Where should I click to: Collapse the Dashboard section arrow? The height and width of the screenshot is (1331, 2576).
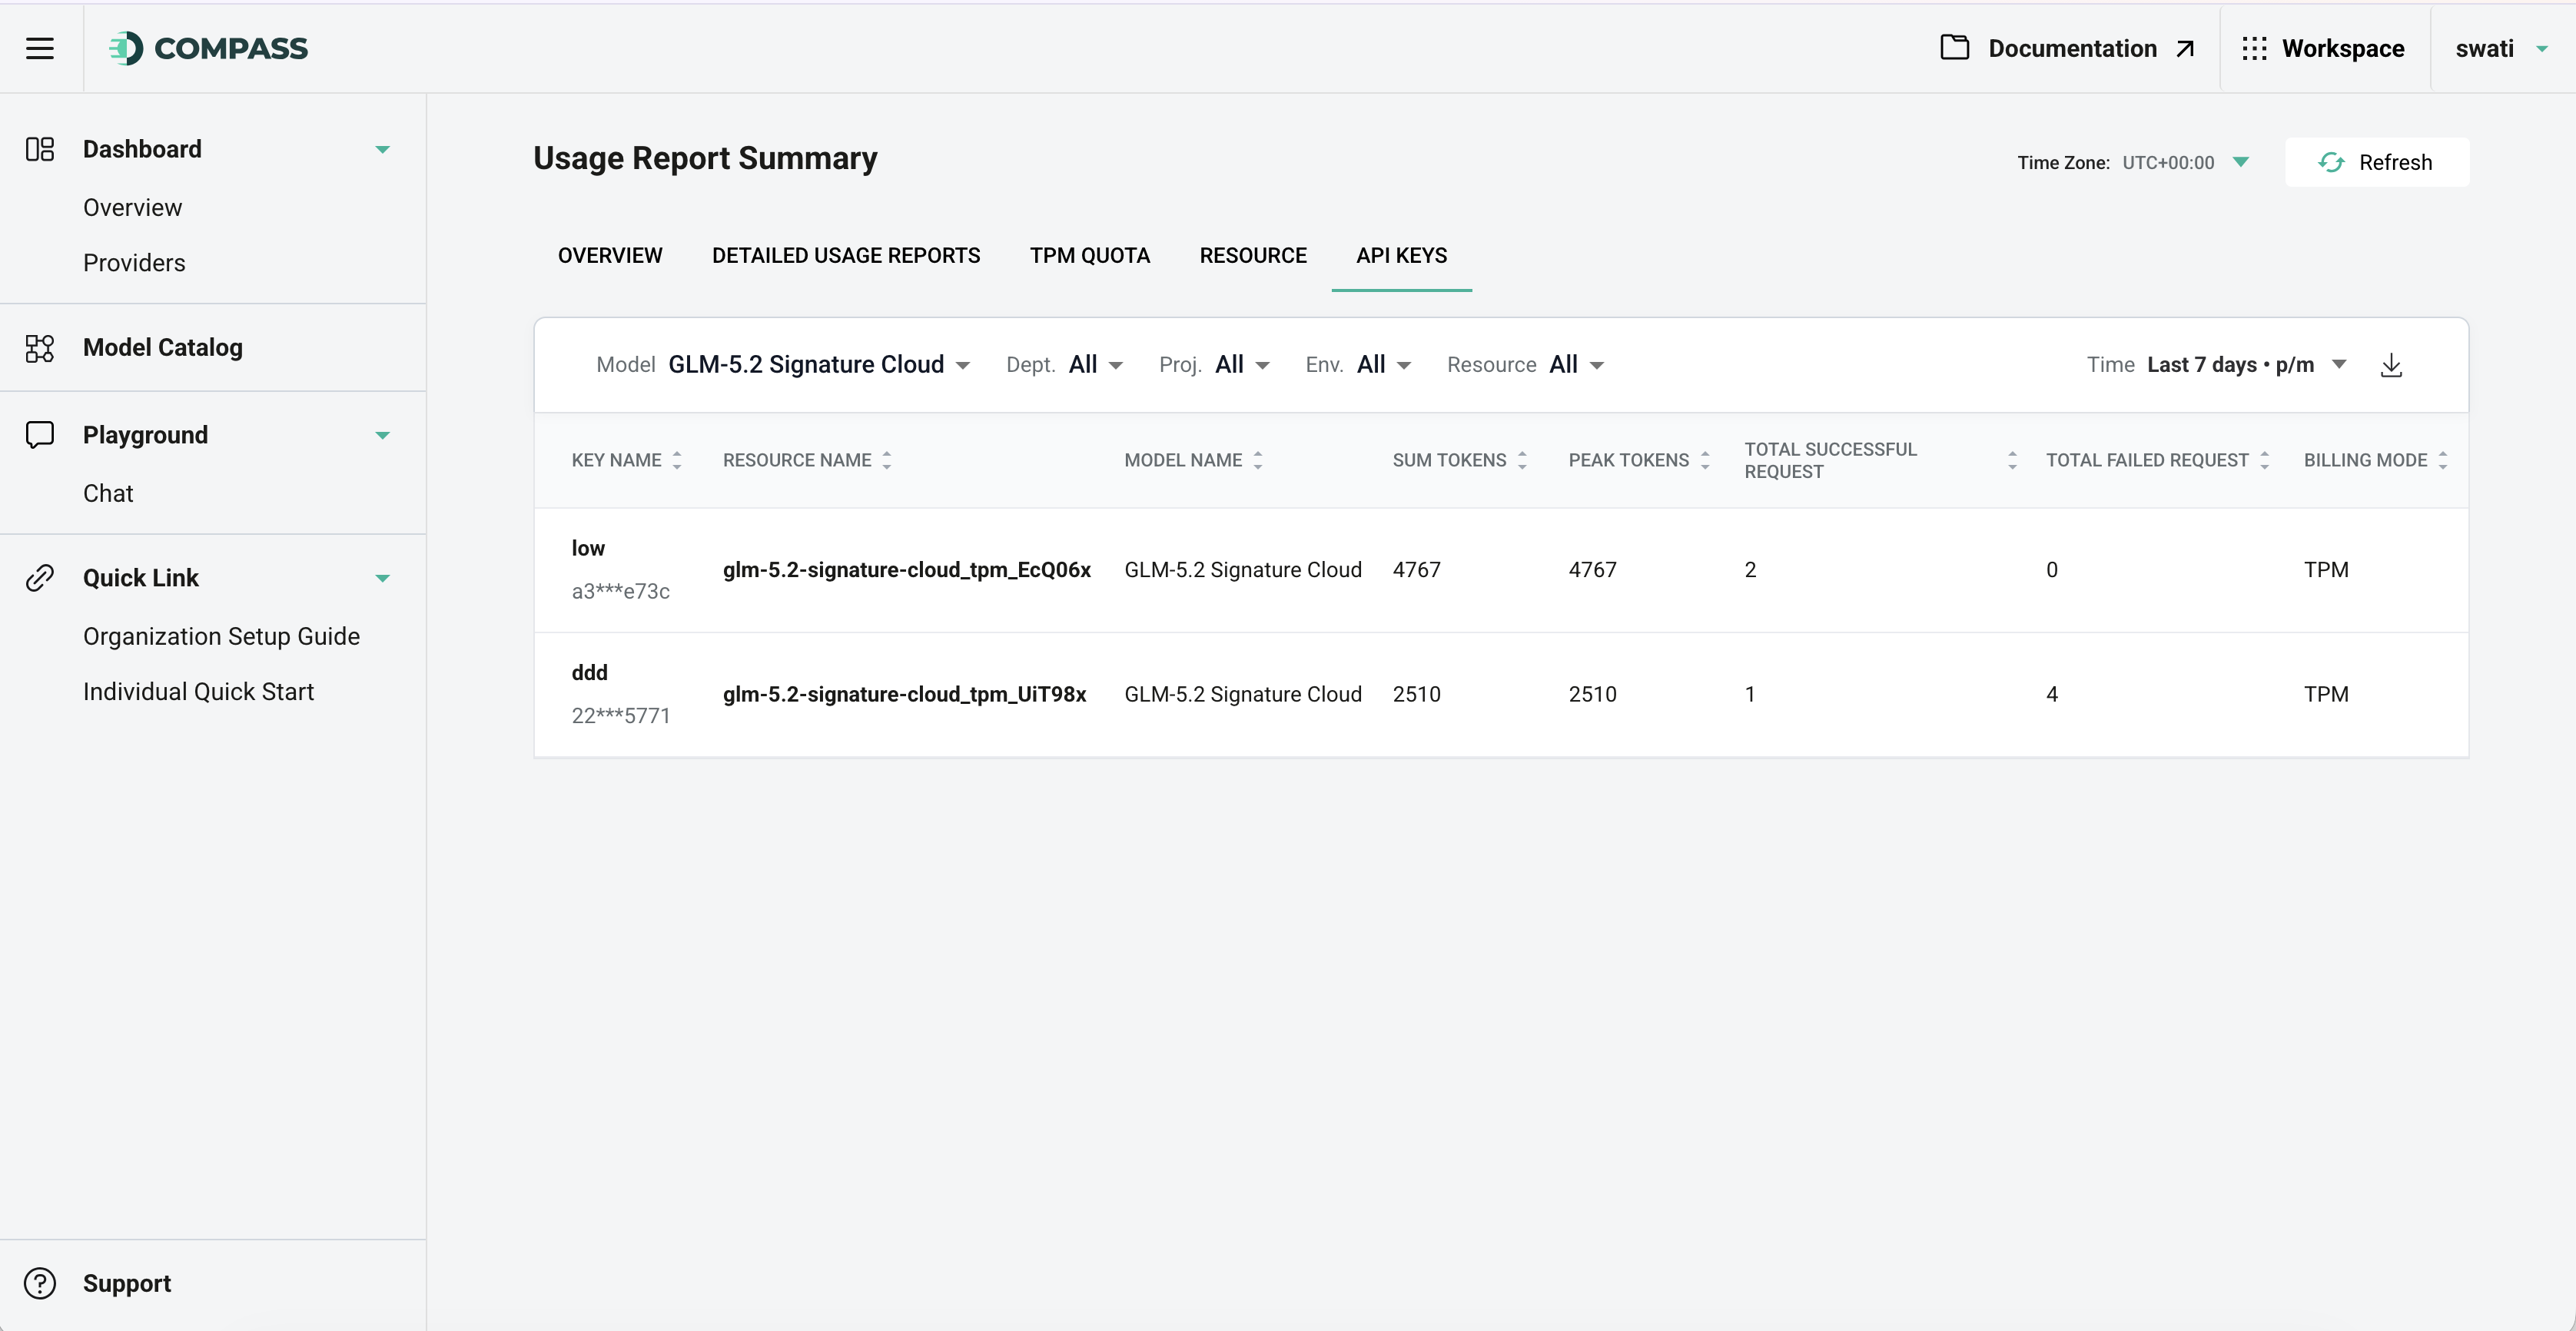[x=382, y=150]
